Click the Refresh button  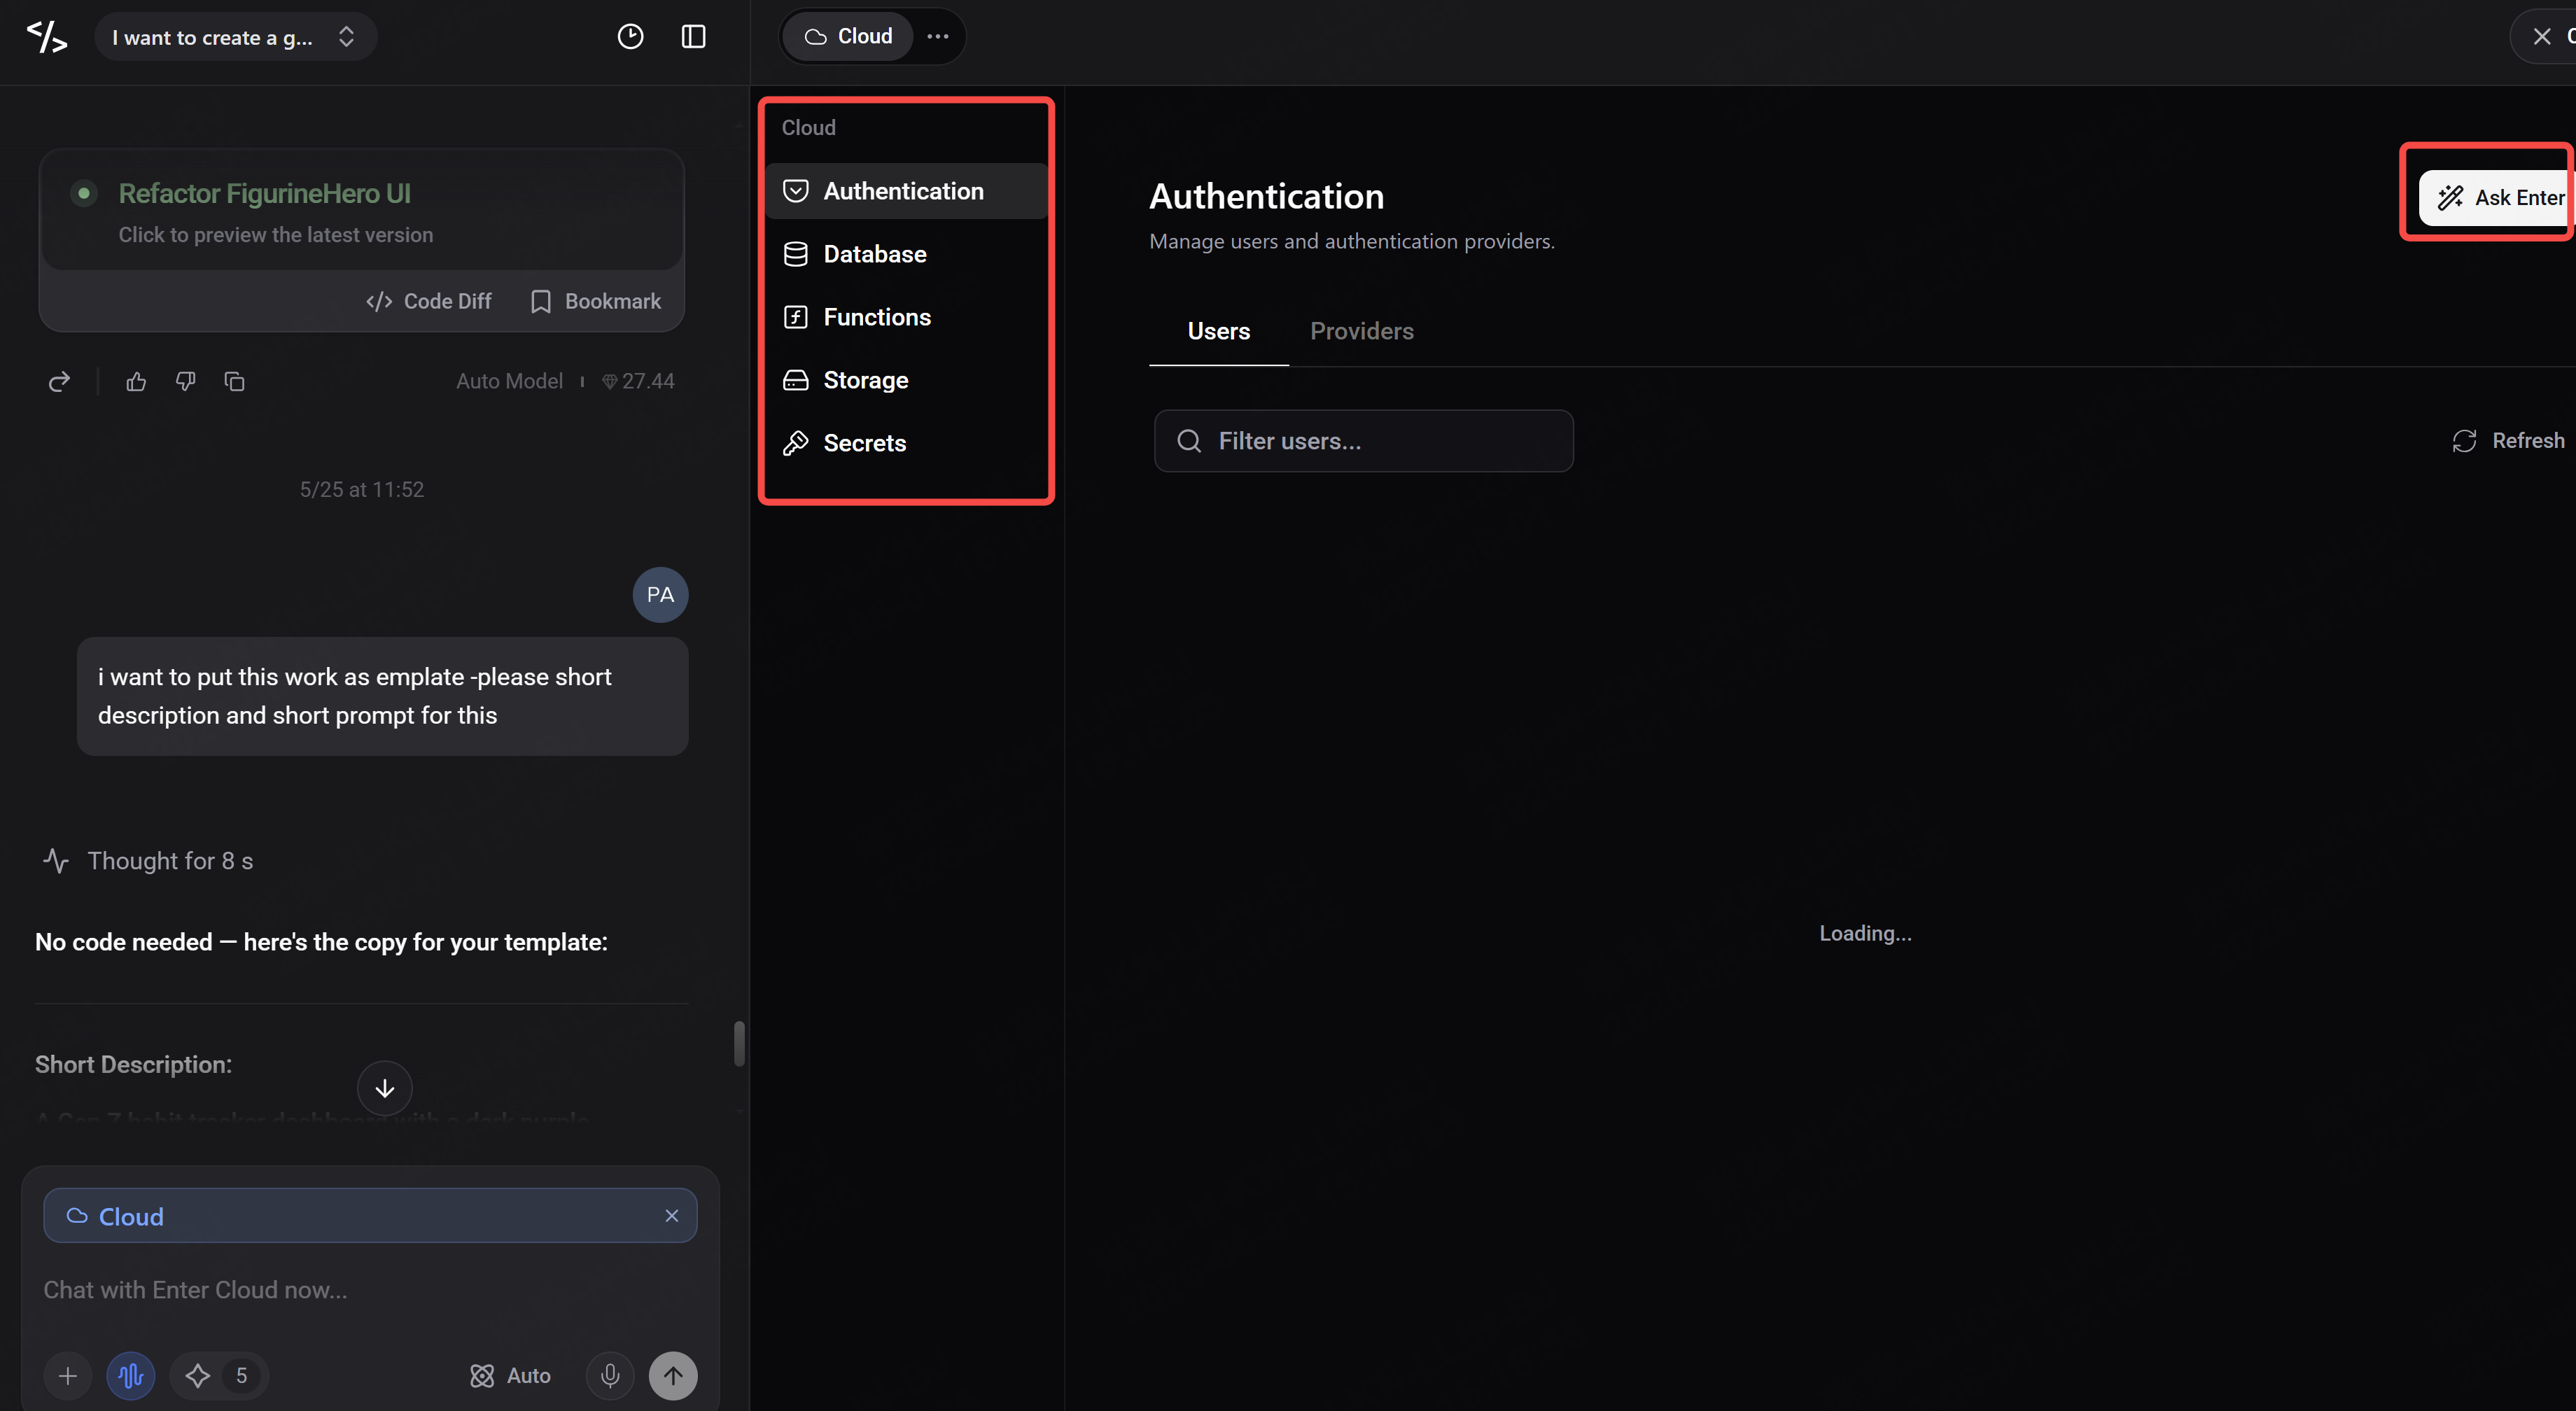(2507, 441)
